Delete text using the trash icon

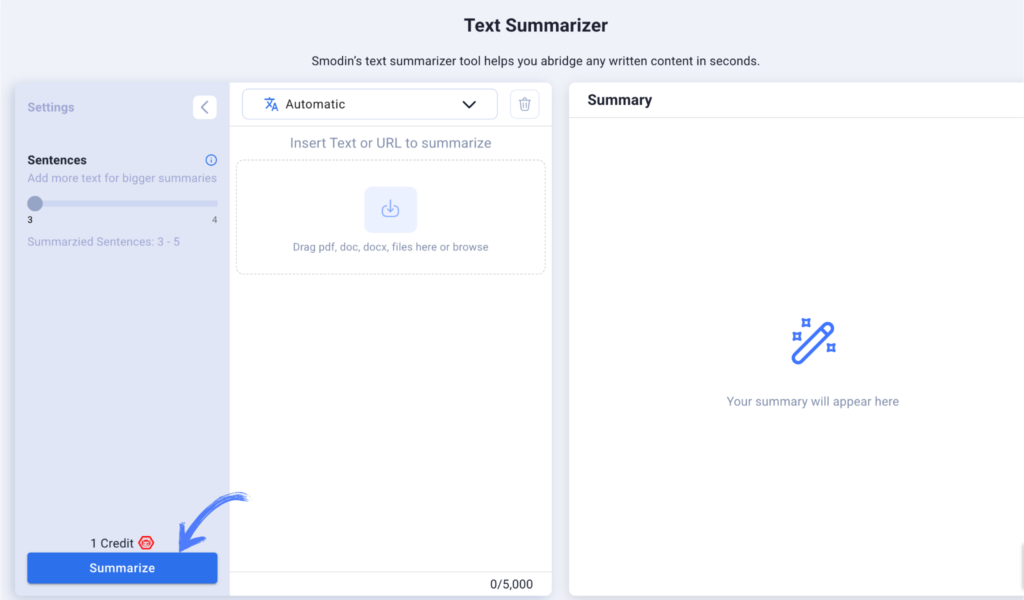(524, 104)
